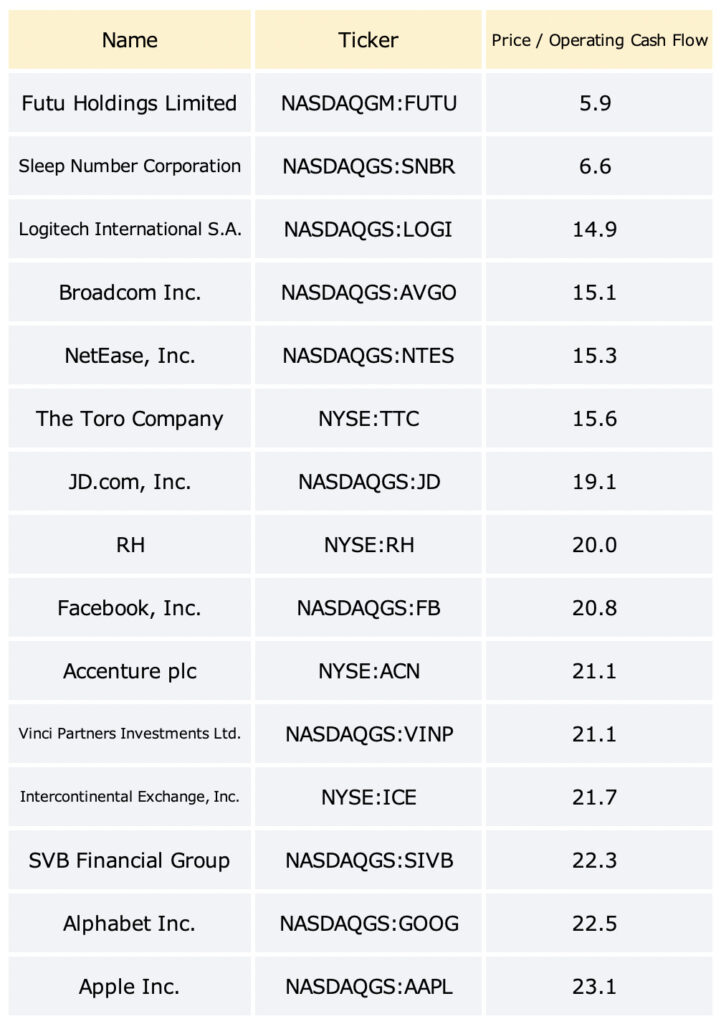This screenshot has width=721, height=1024.
Task: Select the Broadcom Inc. name cell
Action: 129,292
